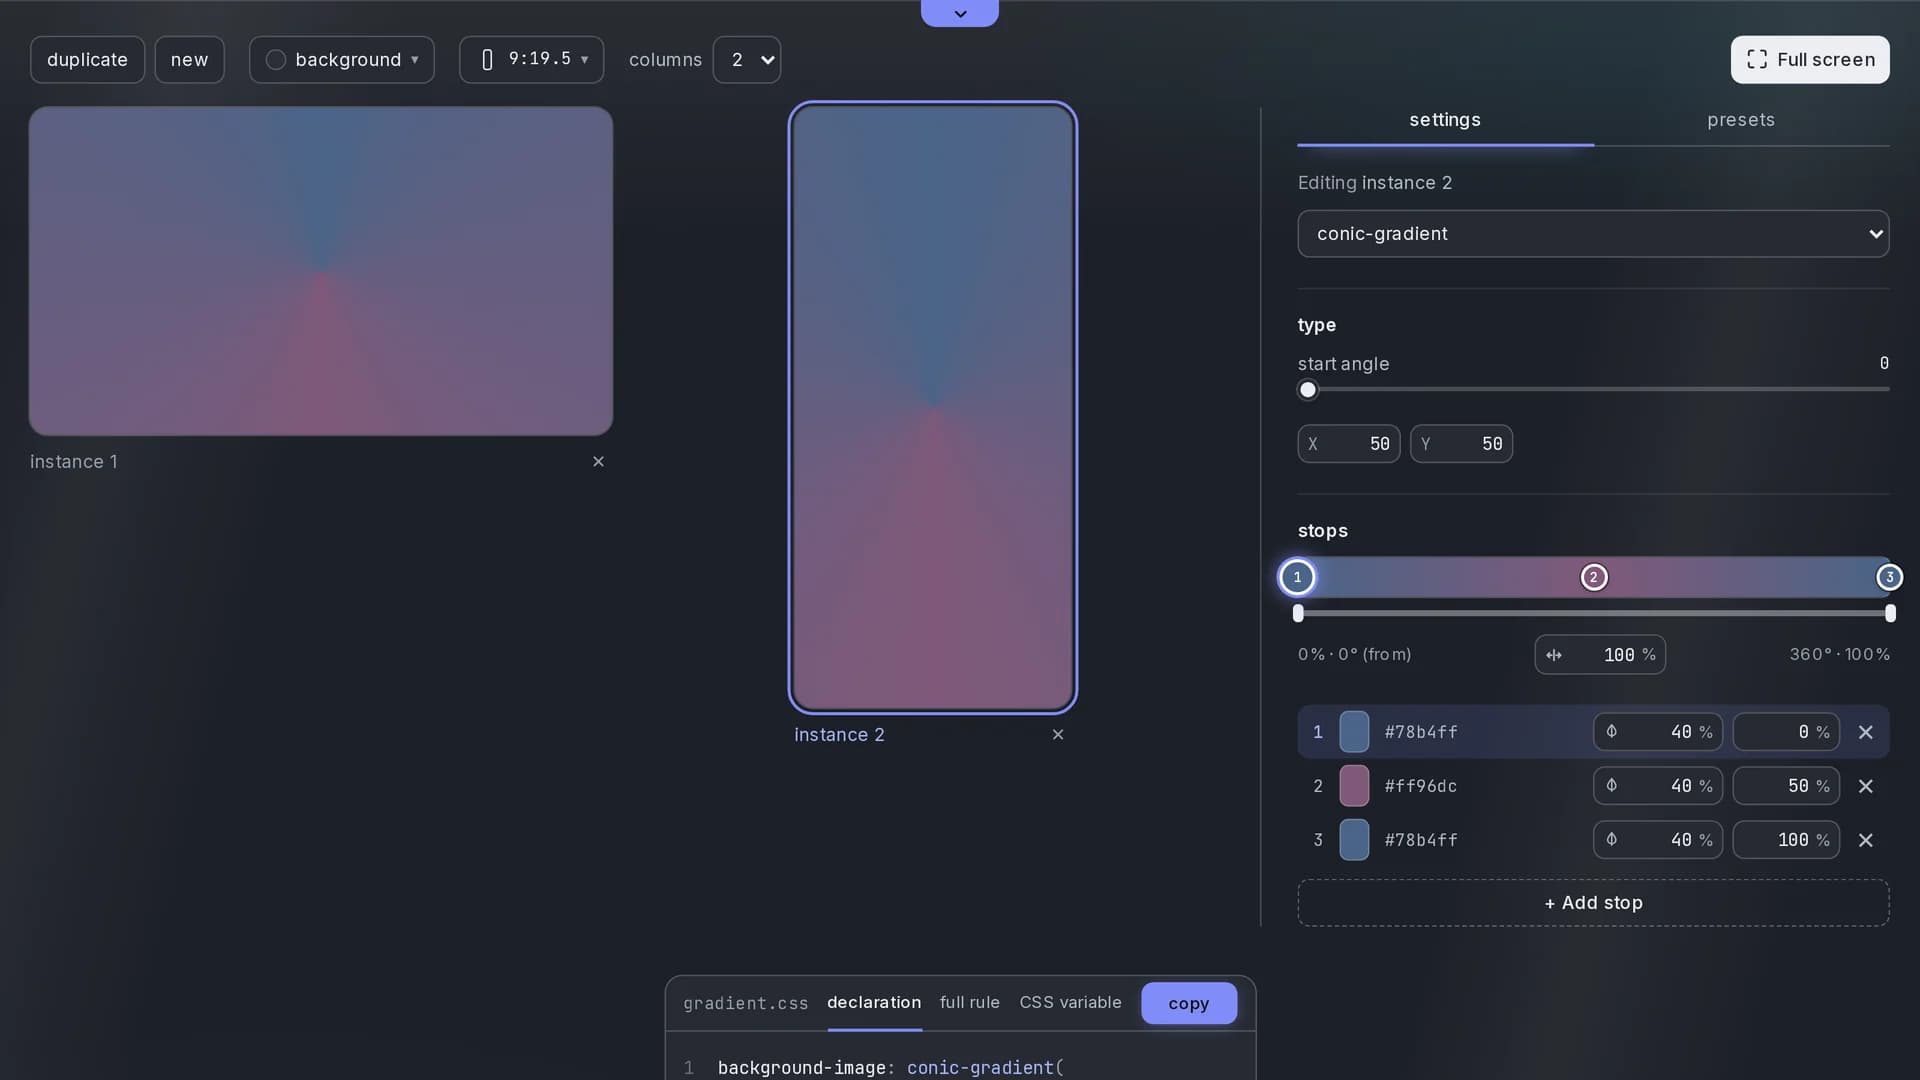Click the opacity icon on stop 1
This screenshot has height=1080, width=1920.
pyautogui.click(x=1611, y=732)
